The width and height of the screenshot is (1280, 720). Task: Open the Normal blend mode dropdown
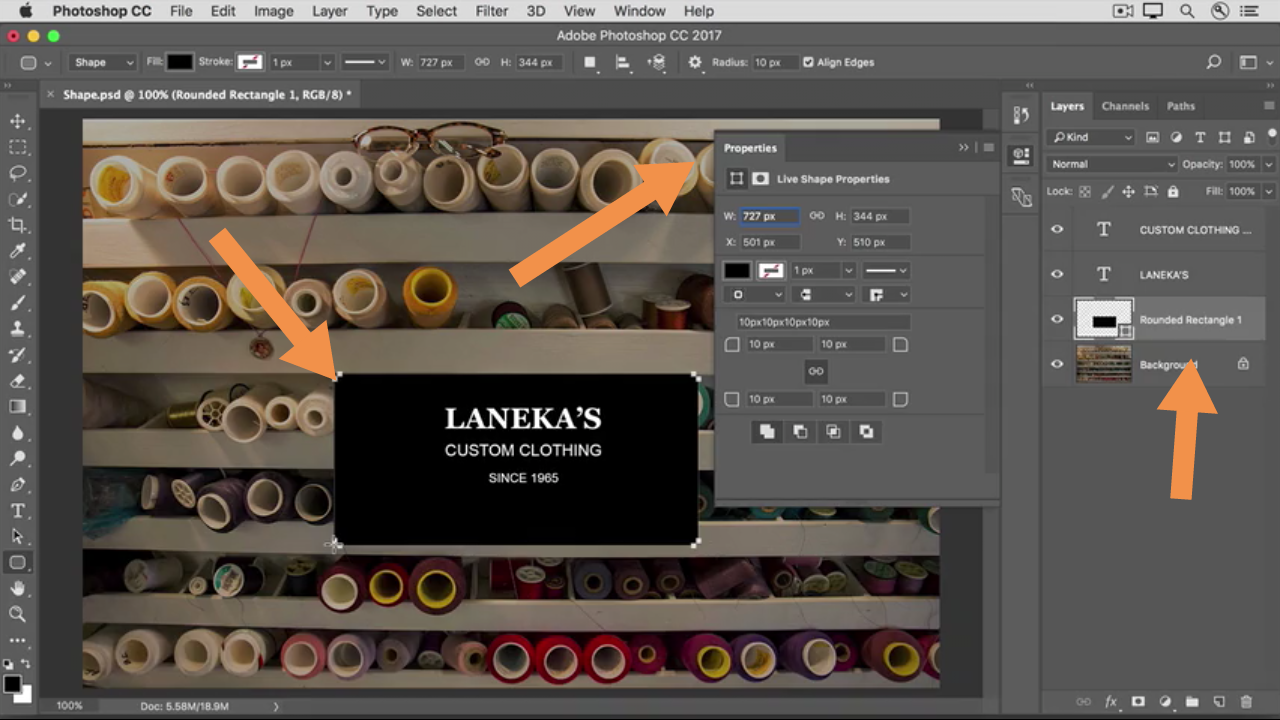point(1112,164)
